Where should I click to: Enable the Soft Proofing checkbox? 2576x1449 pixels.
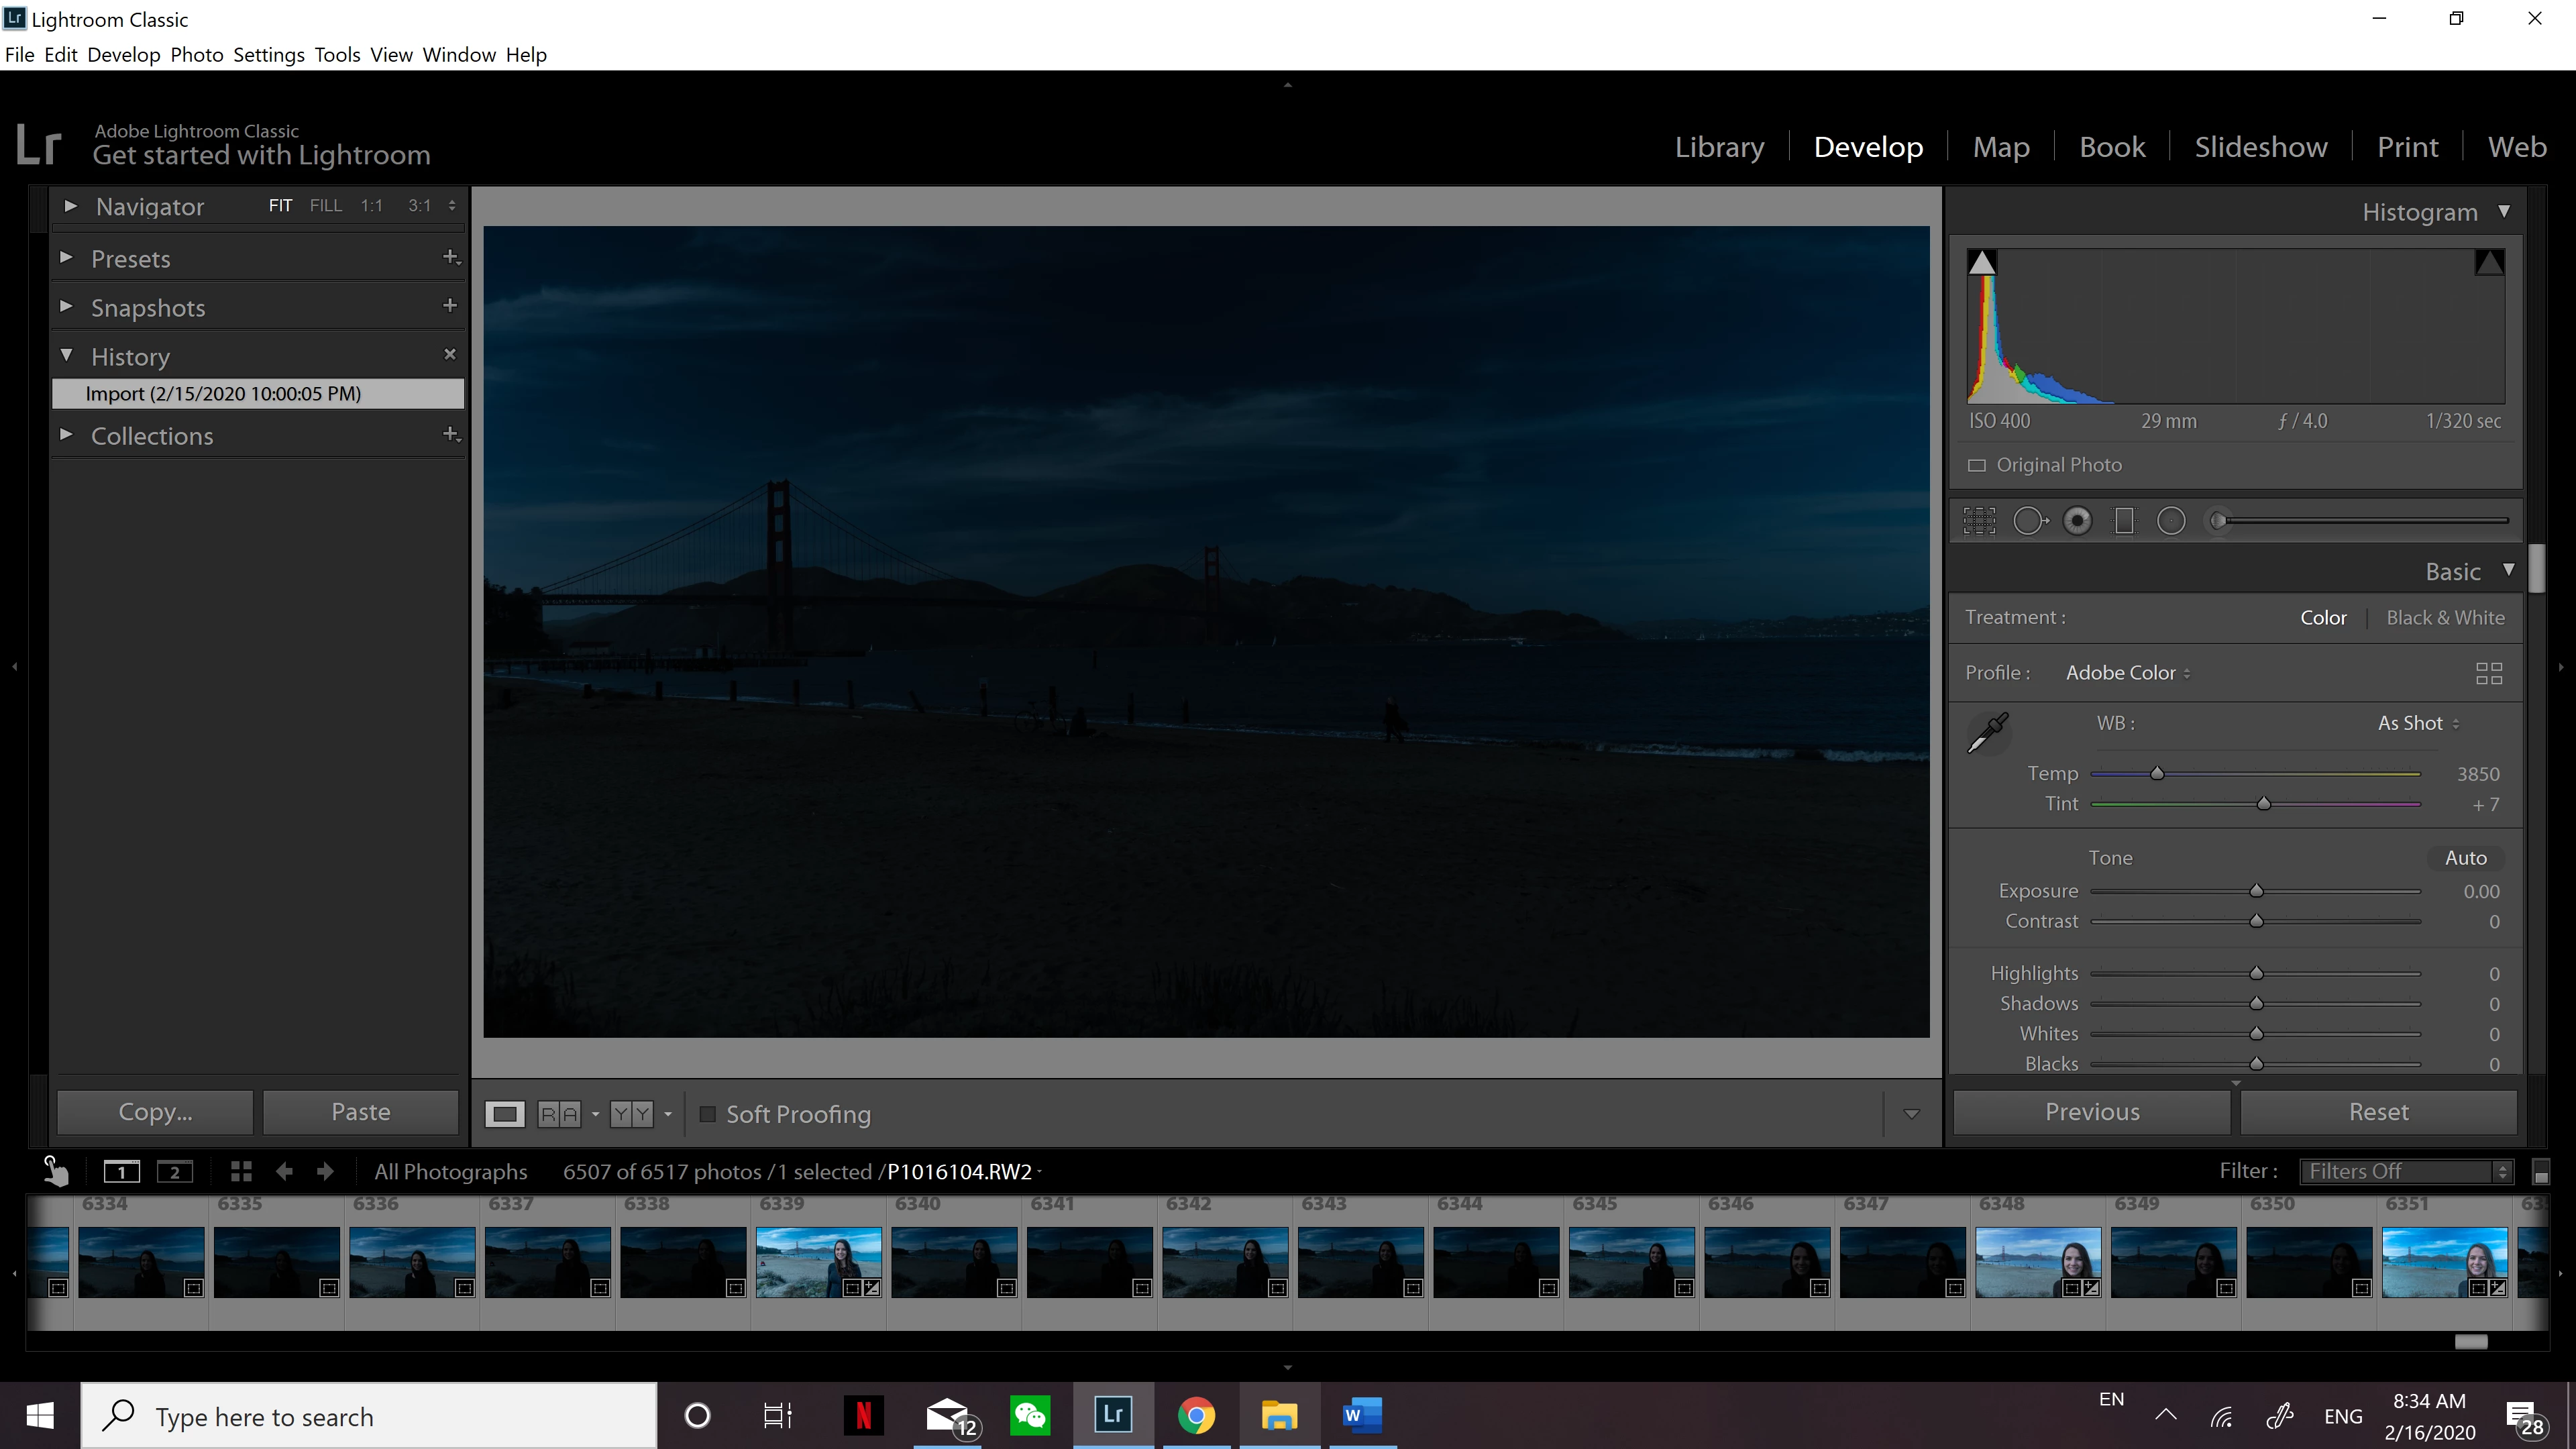[707, 1114]
